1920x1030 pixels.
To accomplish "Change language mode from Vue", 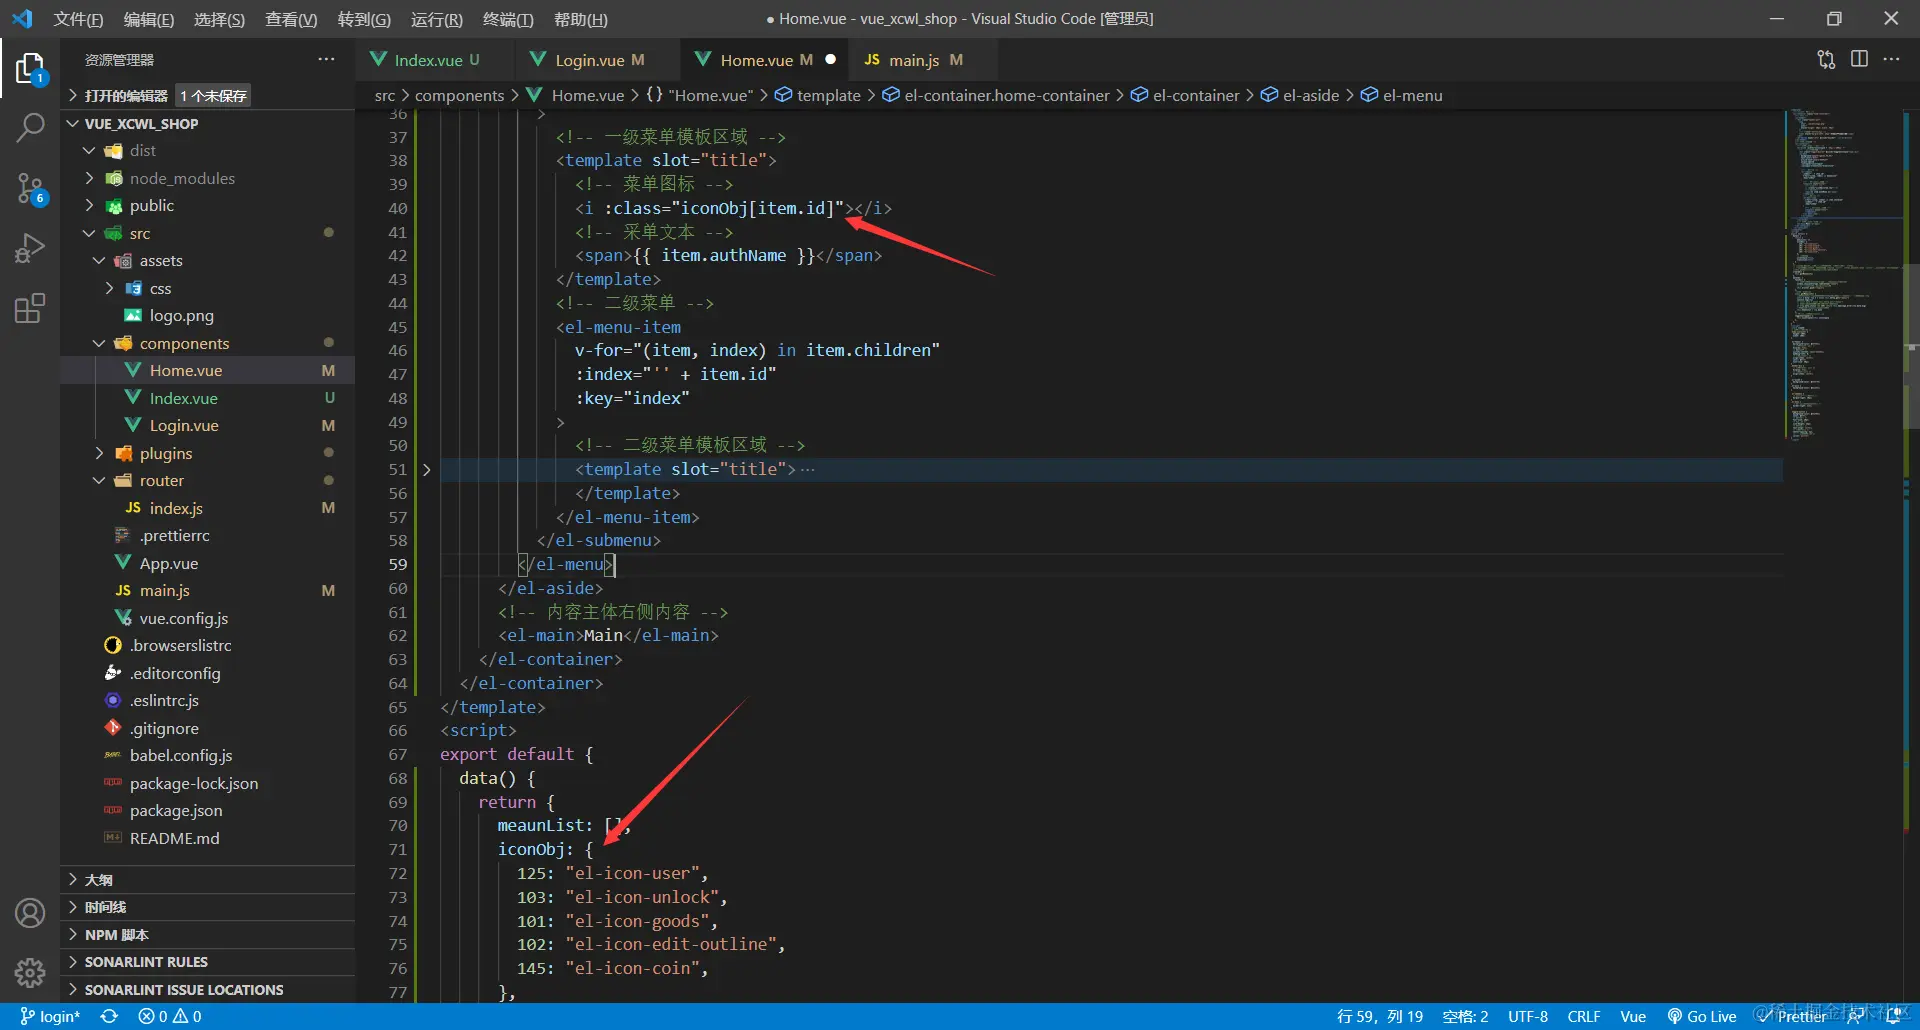I will (x=1633, y=1016).
